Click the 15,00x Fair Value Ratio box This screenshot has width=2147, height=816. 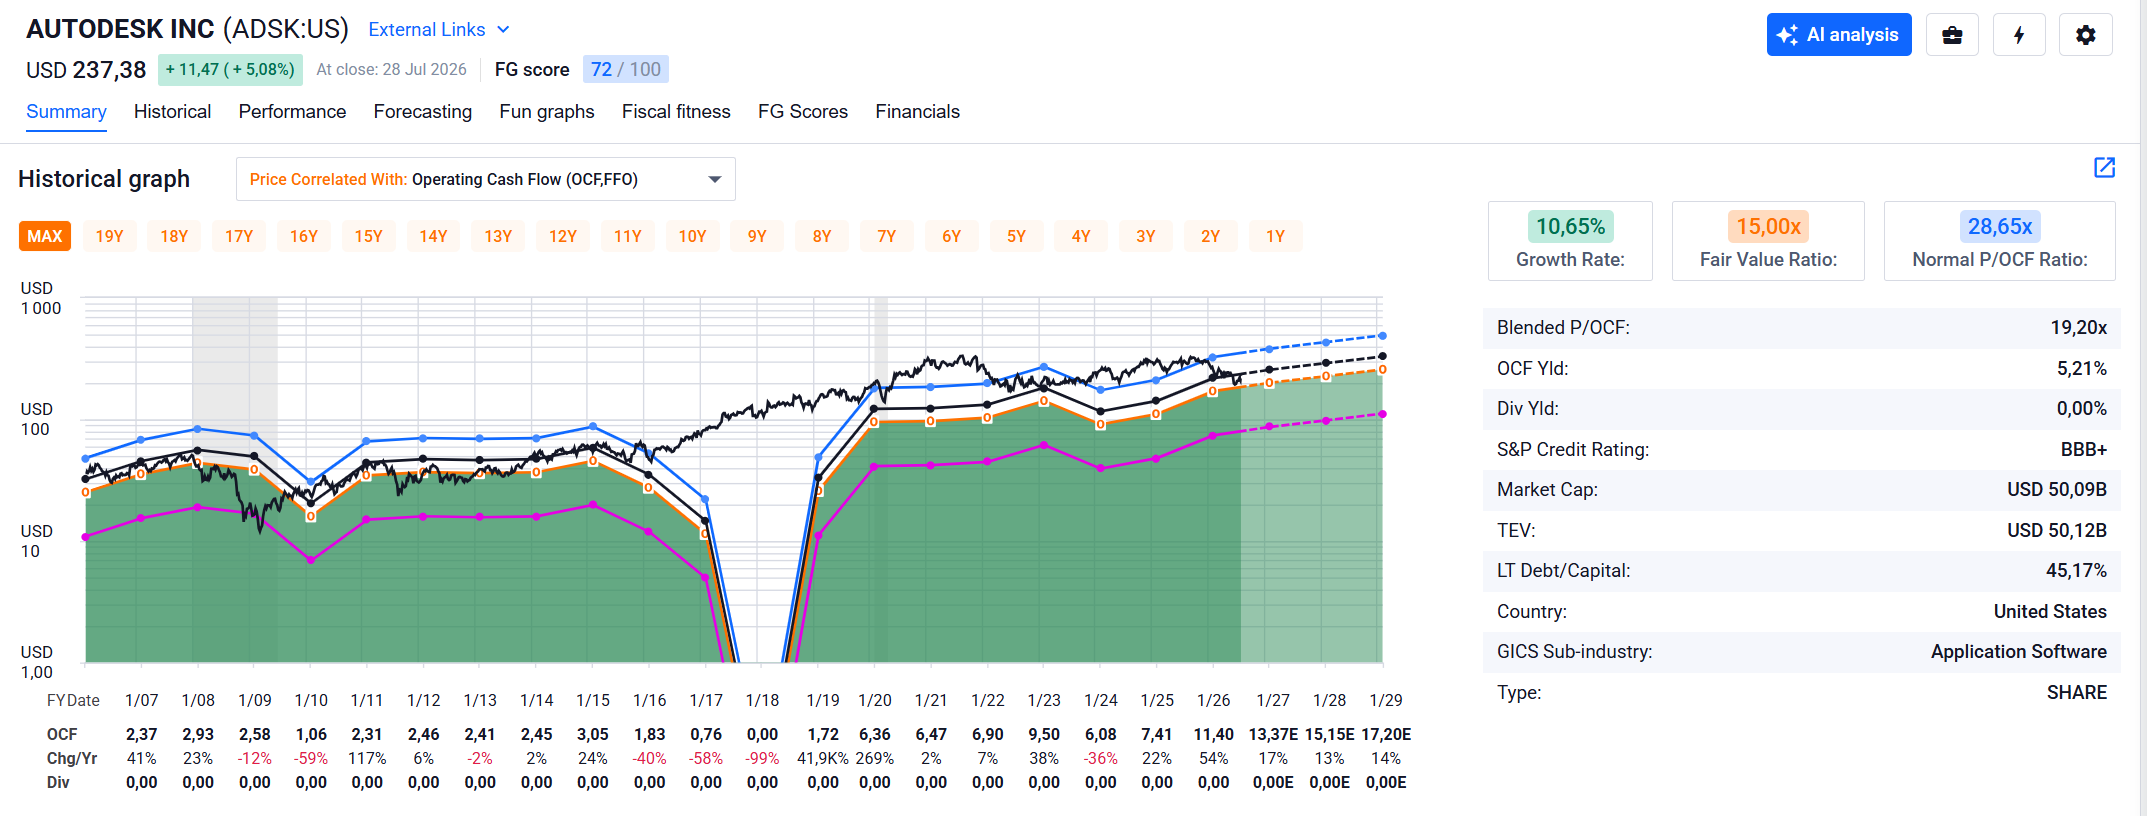(x=1768, y=241)
